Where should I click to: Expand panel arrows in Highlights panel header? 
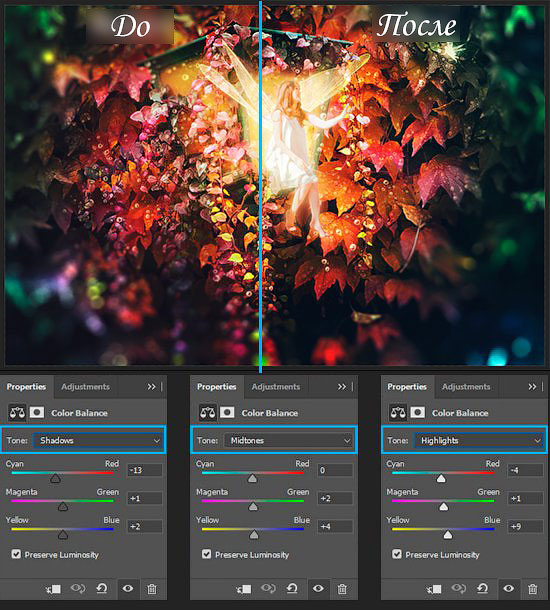(x=532, y=387)
